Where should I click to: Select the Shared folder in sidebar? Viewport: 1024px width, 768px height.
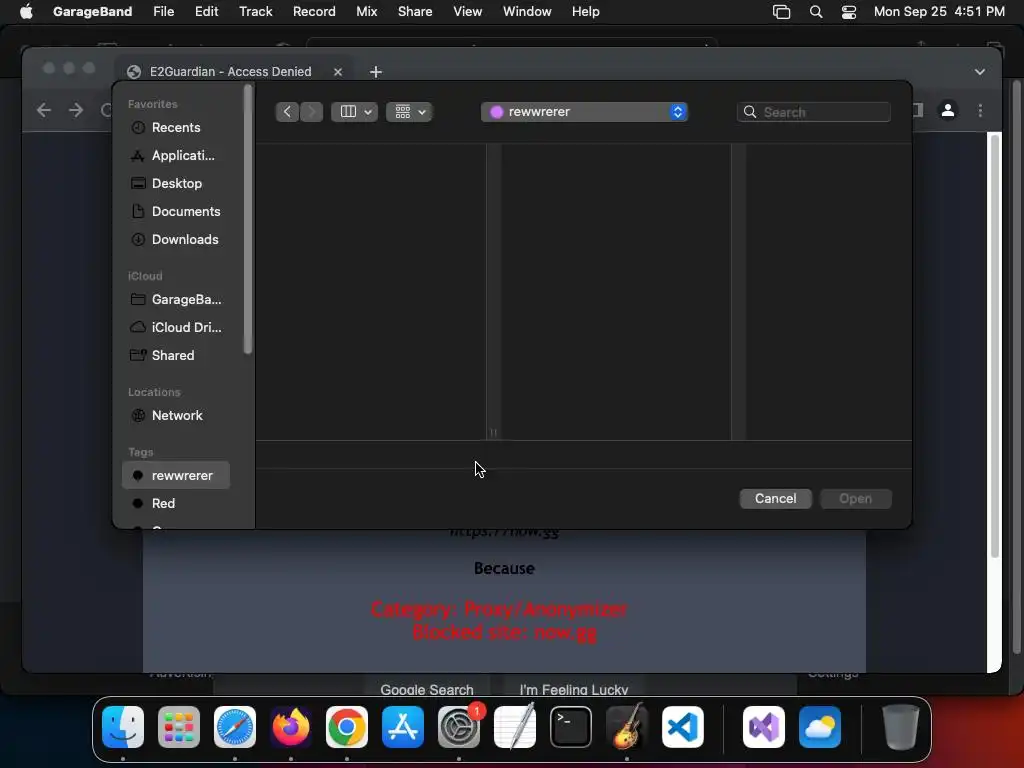click(175, 355)
